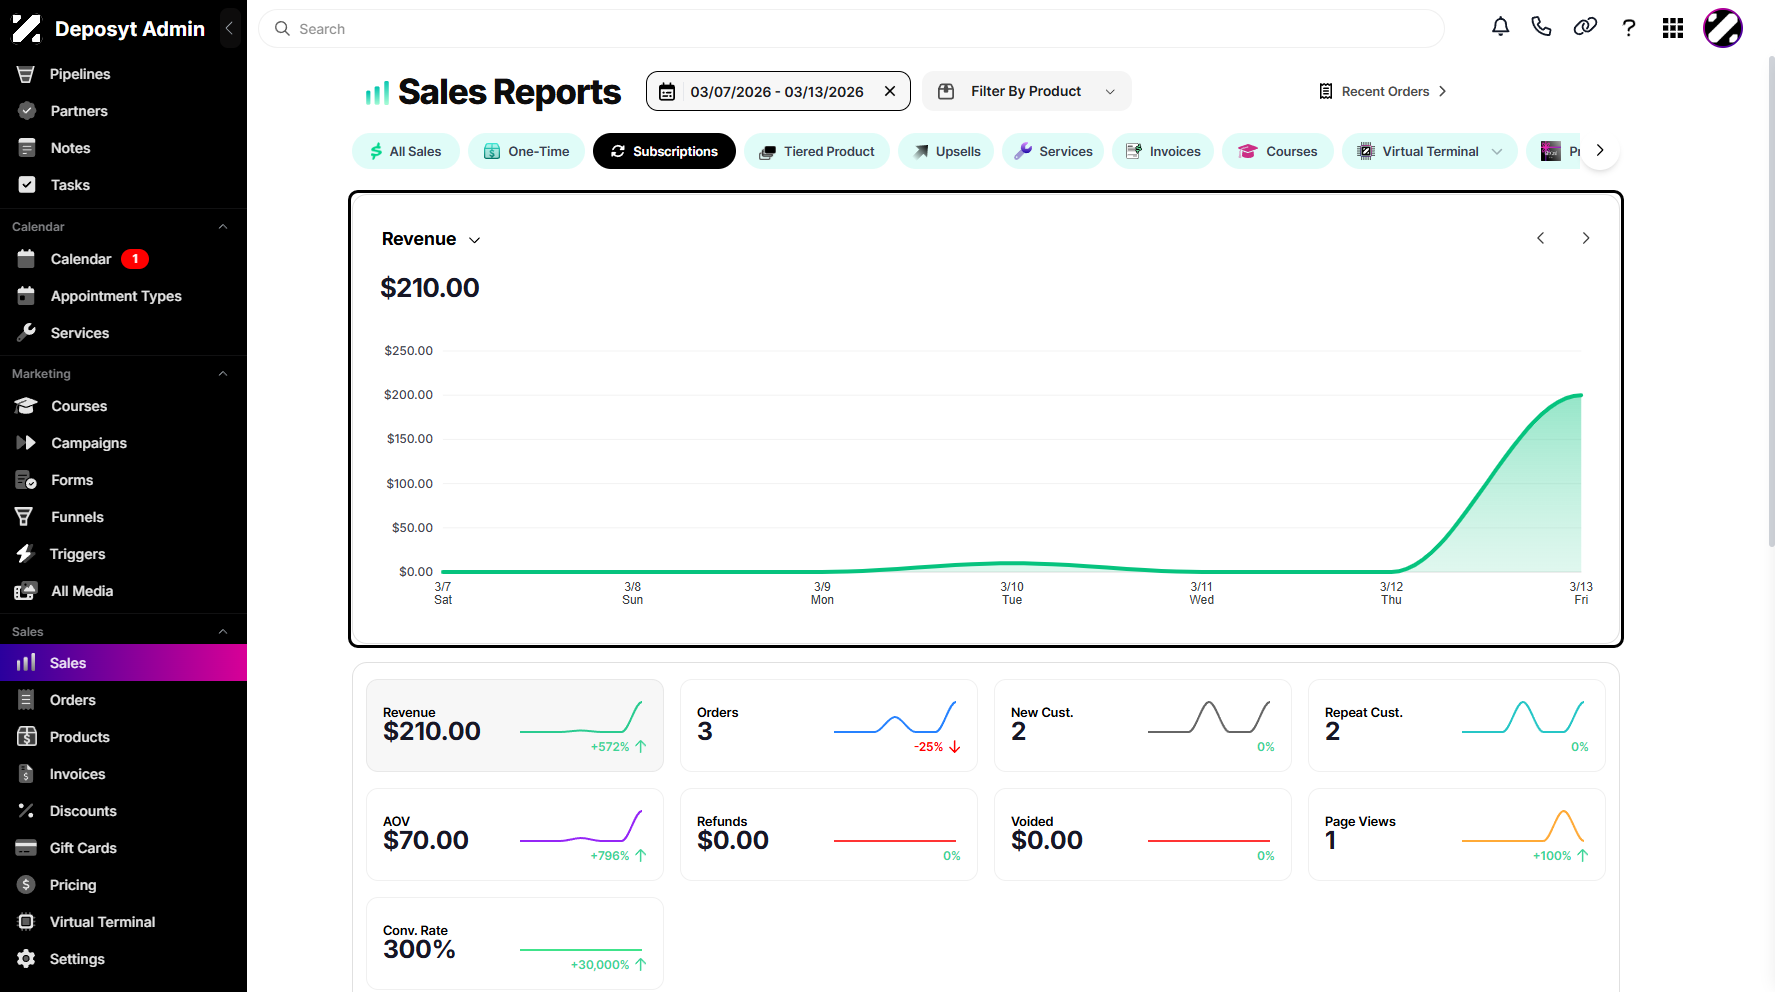The width and height of the screenshot is (1775, 992).
Task: Collapse the Sales sidebar section
Action: (223, 632)
